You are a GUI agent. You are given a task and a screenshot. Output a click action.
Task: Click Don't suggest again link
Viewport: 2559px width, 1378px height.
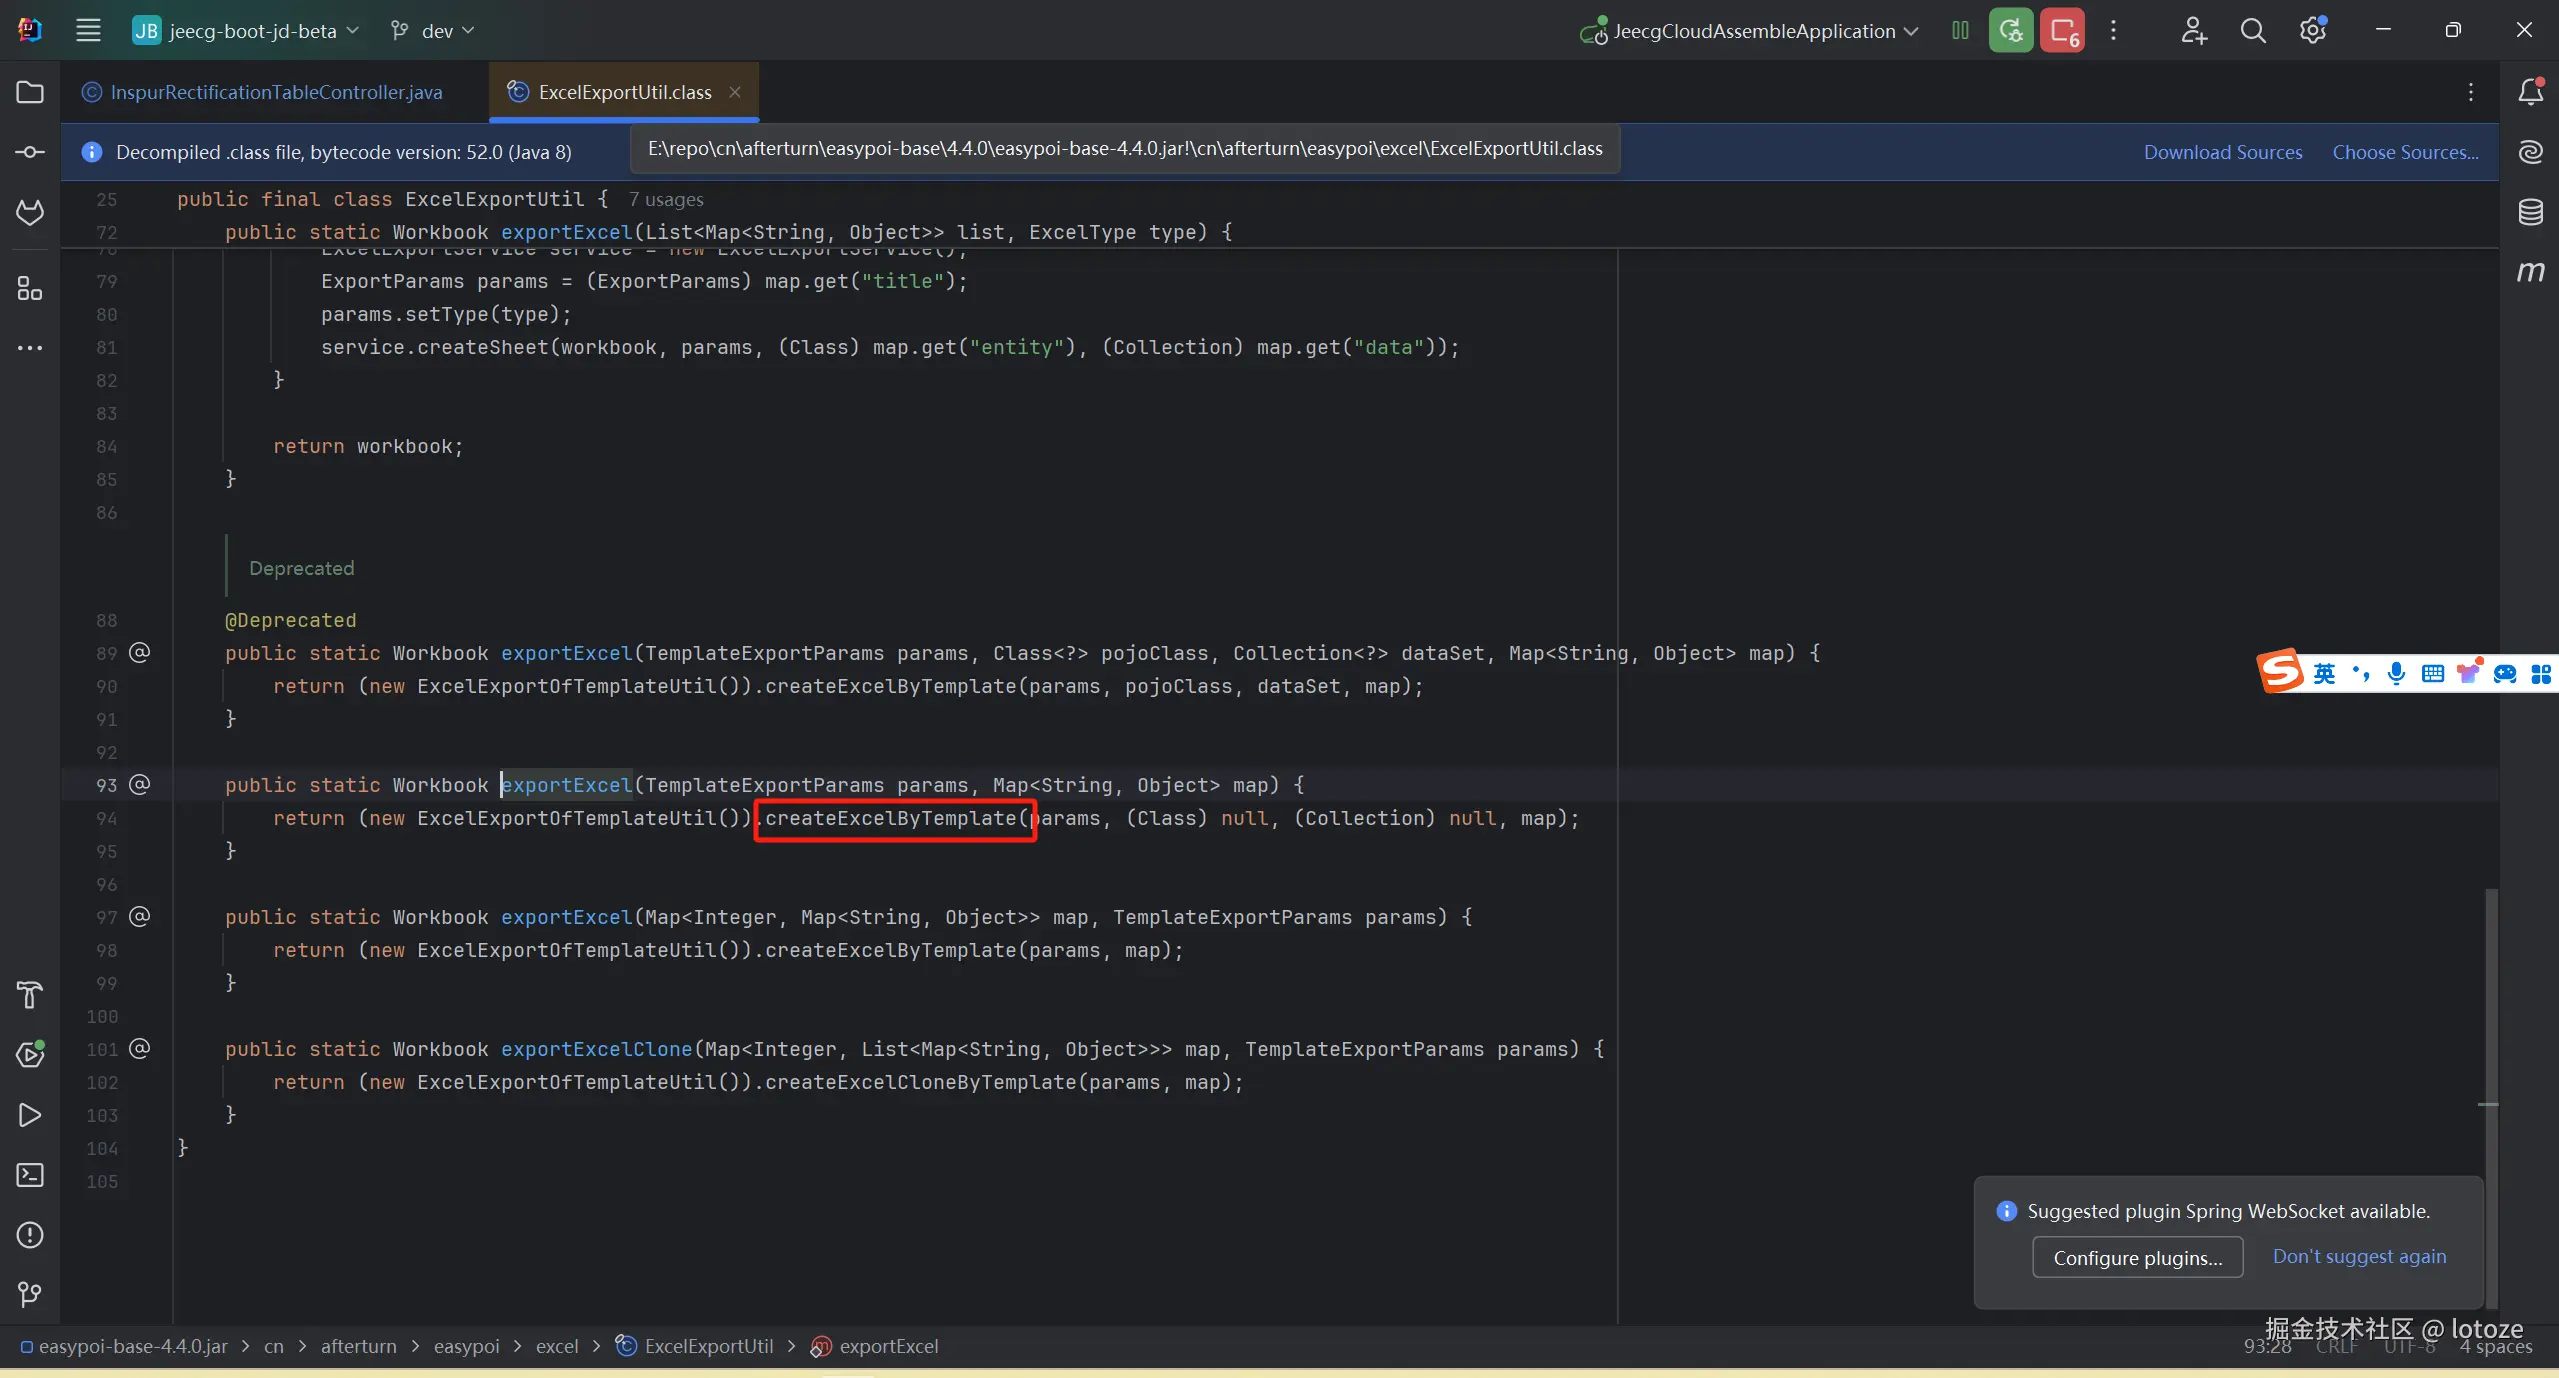click(x=2359, y=1256)
